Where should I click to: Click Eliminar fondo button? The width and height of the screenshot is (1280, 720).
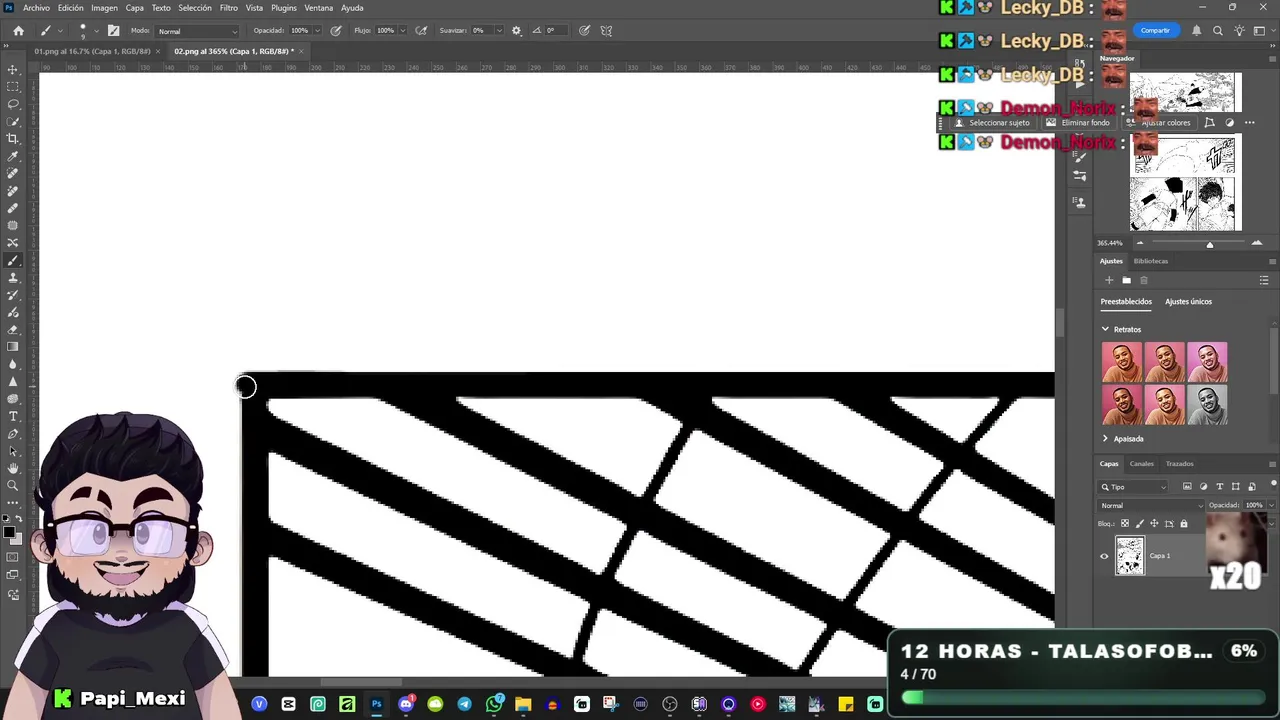tap(1078, 123)
